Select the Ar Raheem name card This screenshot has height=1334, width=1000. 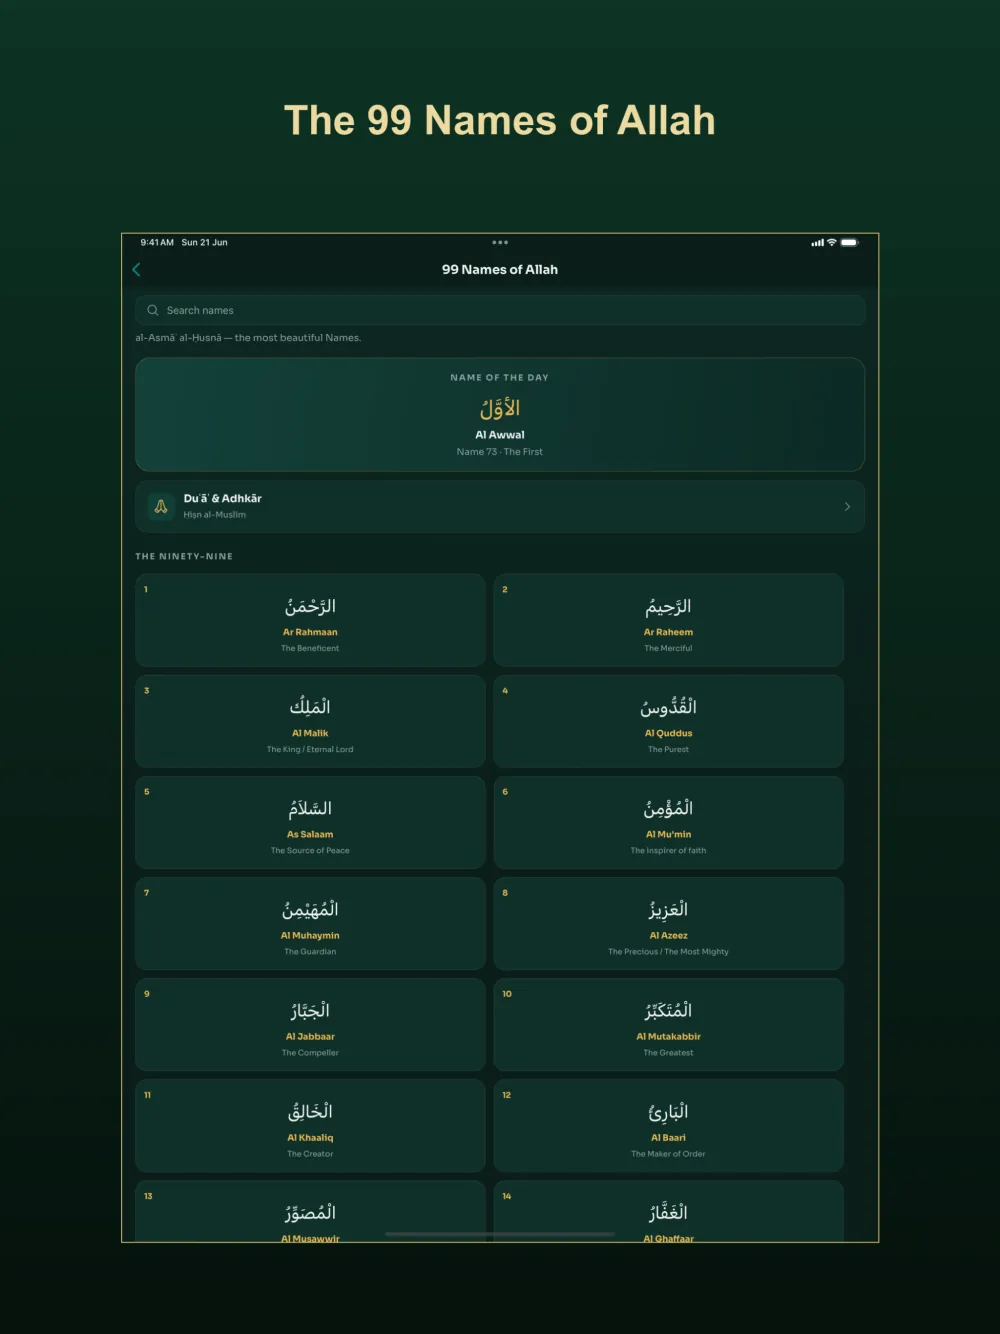(x=668, y=620)
